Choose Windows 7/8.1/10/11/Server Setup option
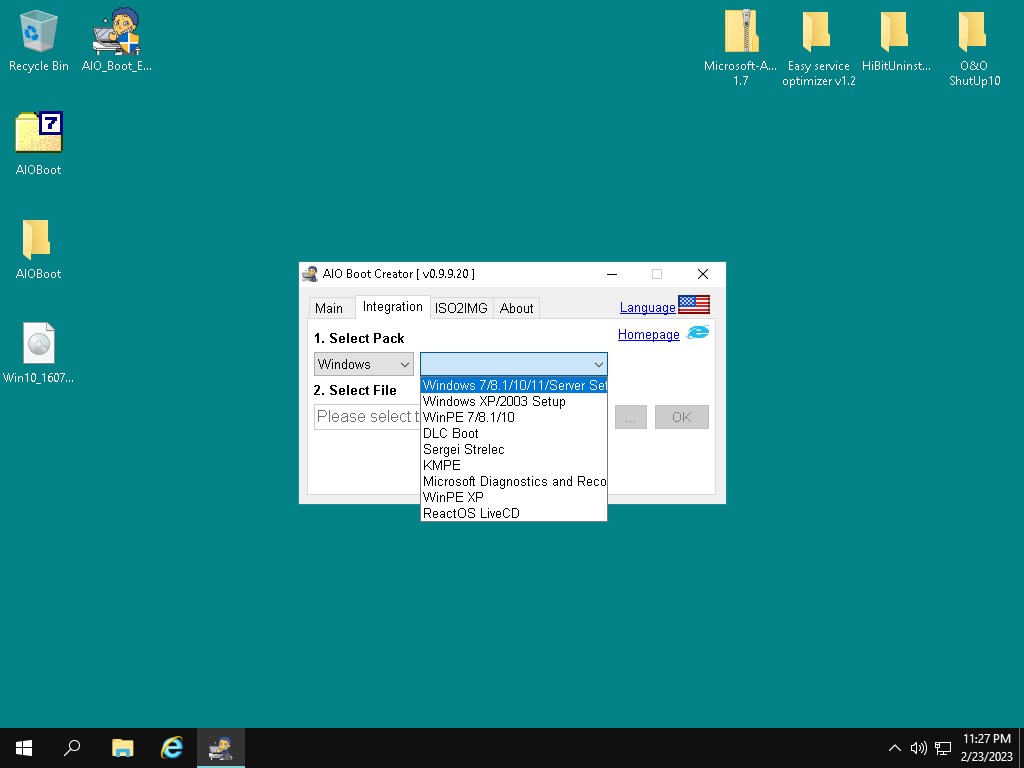This screenshot has height=768, width=1024. point(514,385)
